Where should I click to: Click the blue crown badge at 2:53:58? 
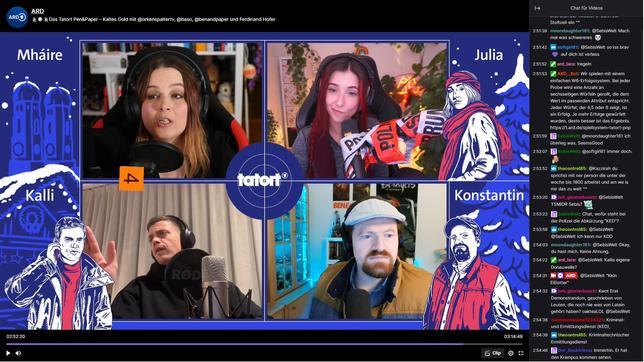point(553,229)
